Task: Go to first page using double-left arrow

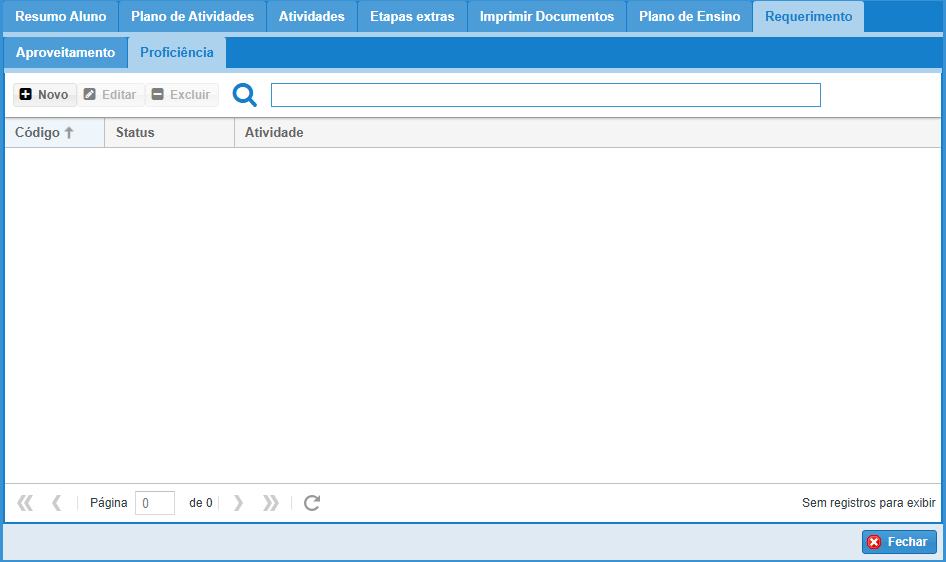Action: [x=25, y=503]
